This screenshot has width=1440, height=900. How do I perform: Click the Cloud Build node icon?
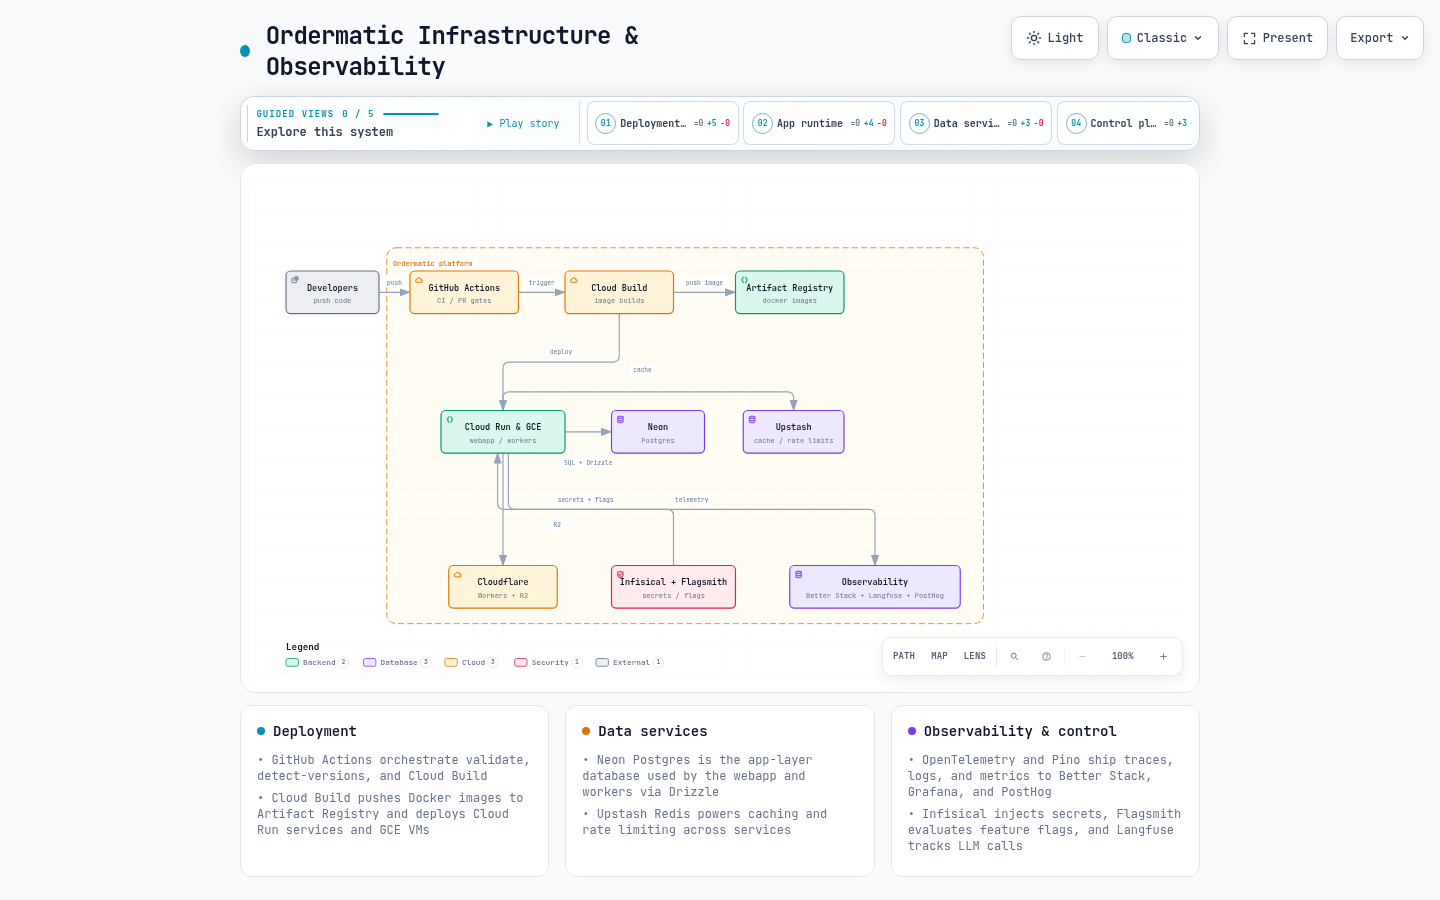point(574,281)
